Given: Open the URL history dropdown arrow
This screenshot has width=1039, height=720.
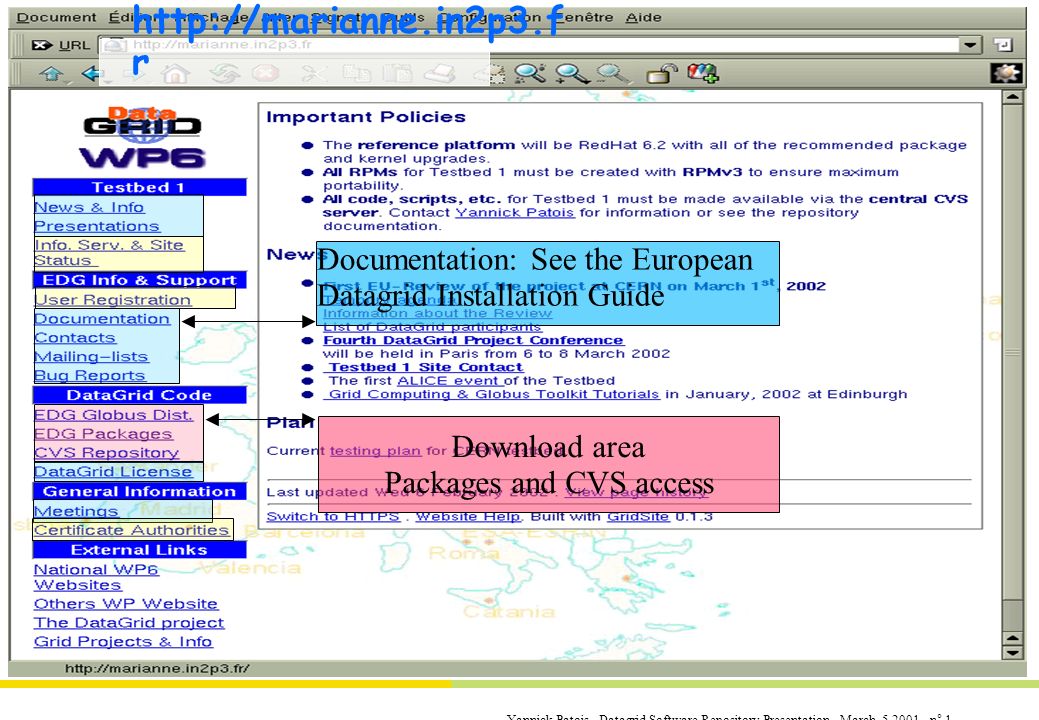Looking at the screenshot, I should [969, 45].
